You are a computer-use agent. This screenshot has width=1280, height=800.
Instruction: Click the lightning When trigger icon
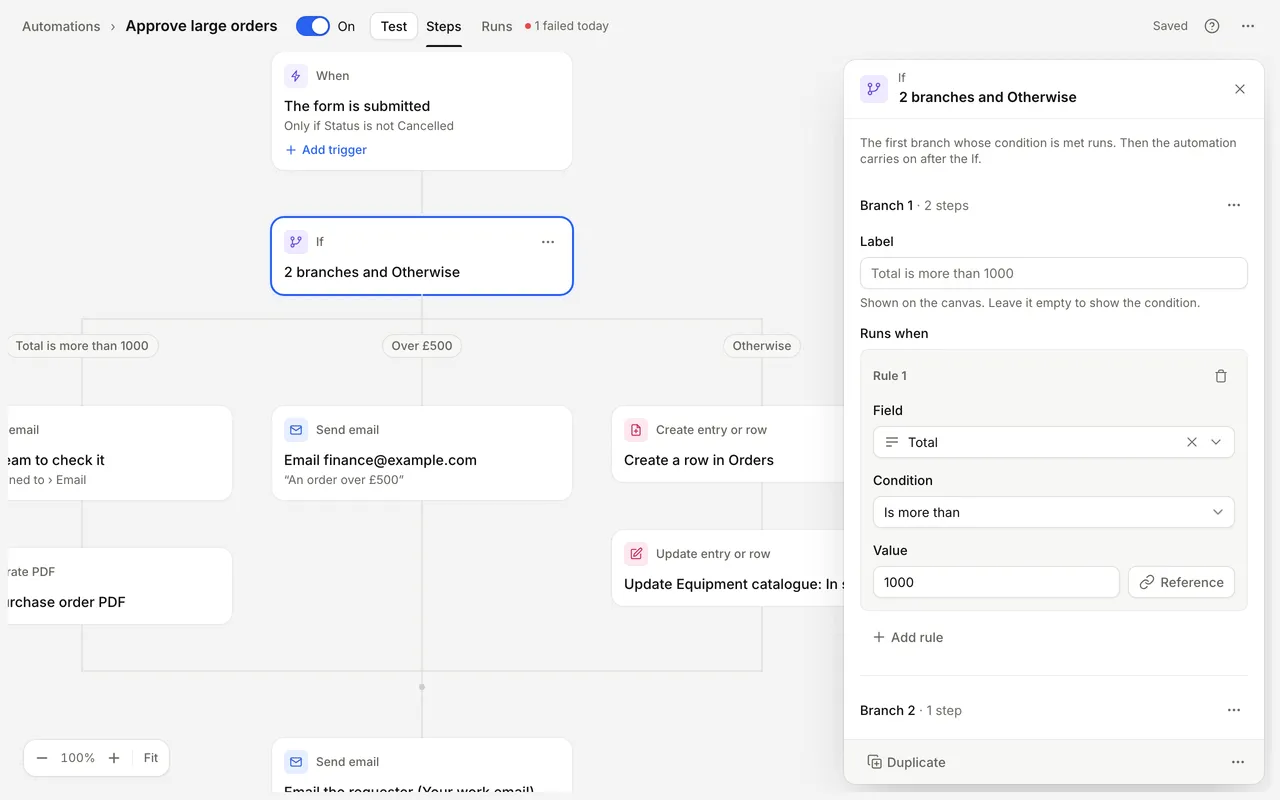pos(296,76)
